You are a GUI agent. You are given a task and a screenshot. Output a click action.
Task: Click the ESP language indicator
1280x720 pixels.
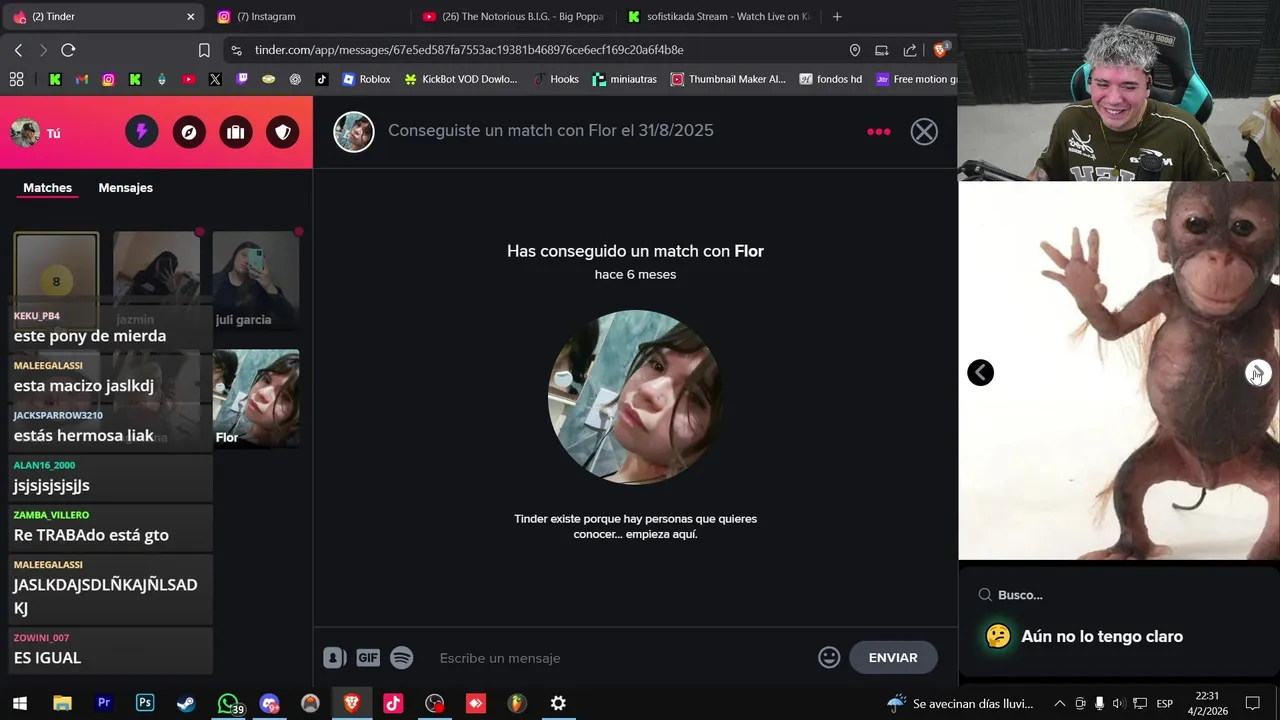click(1164, 703)
